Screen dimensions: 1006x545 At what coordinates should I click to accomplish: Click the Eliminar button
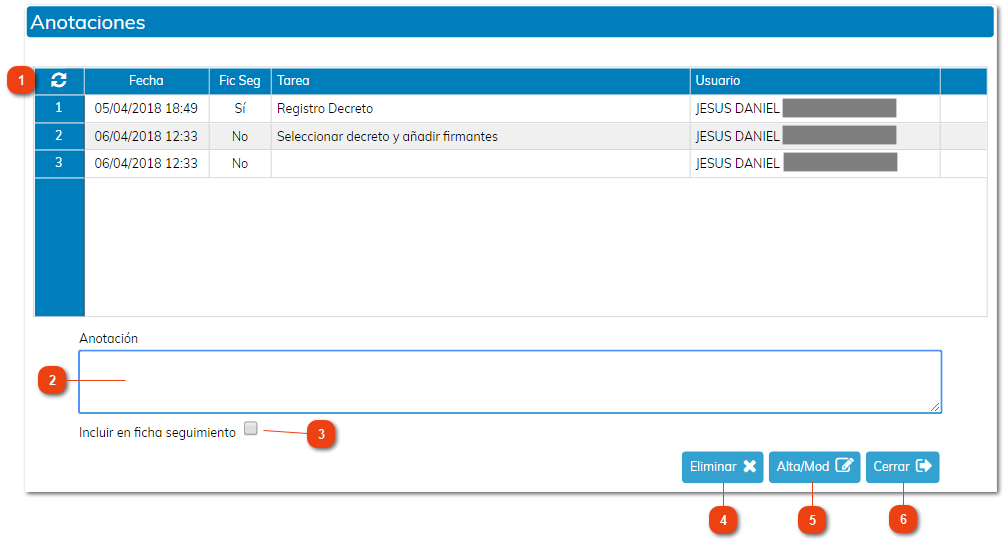[722, 467]
